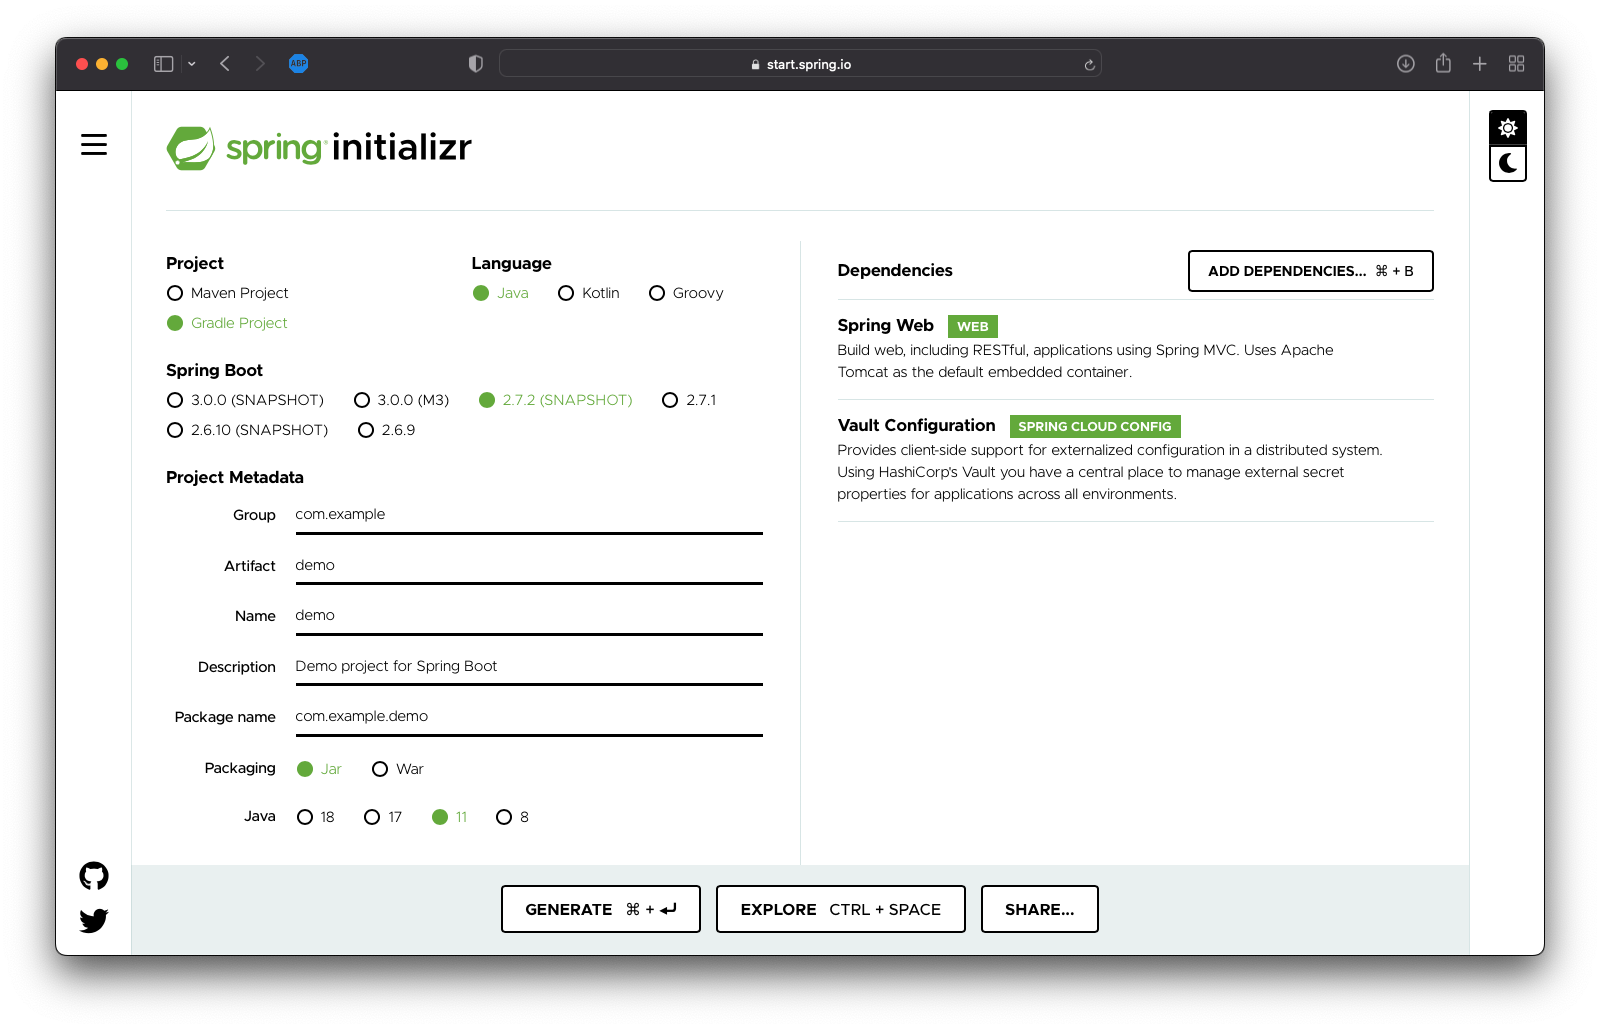Click the Project Metadata heading
Screen dimensions: 1600x1029
235,478
